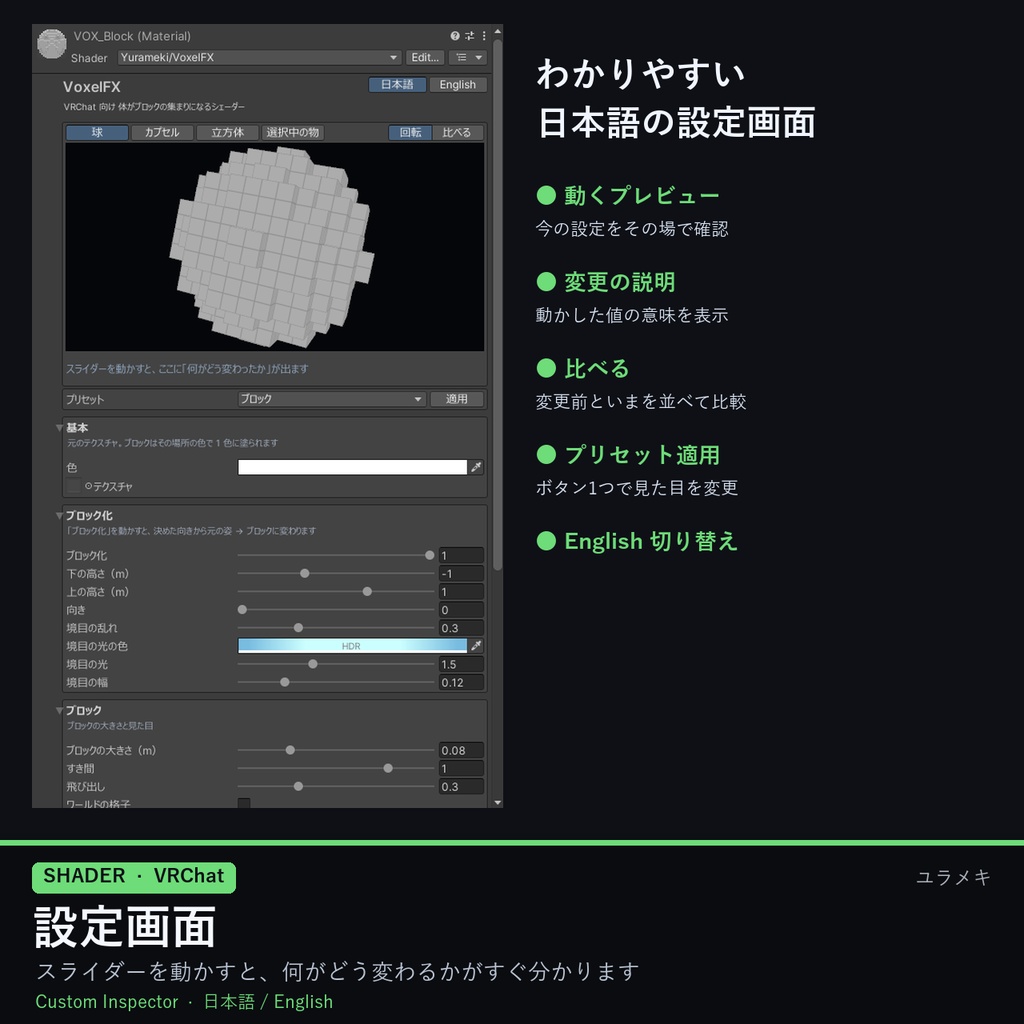Image resolution: width=1024 pixels, height=1024 pixels.
Task: Open the Shader Yurameki/VoxelFX dropdown
Action: click(x=259, y=57)
